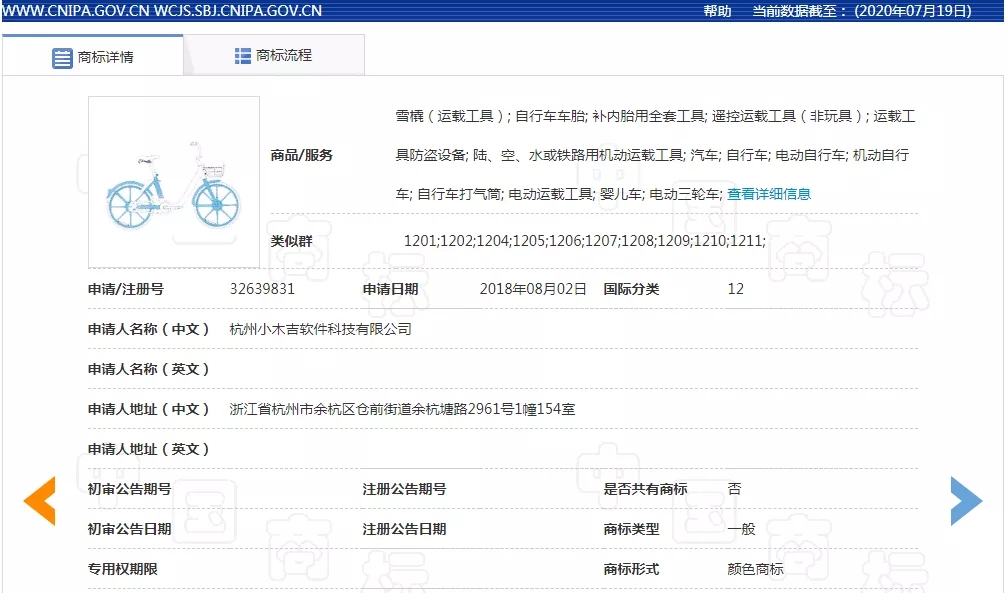Click the 商标详情 tab document icon
The width and height of the screenshot is (1007, 593).
(x=62, y=57)
